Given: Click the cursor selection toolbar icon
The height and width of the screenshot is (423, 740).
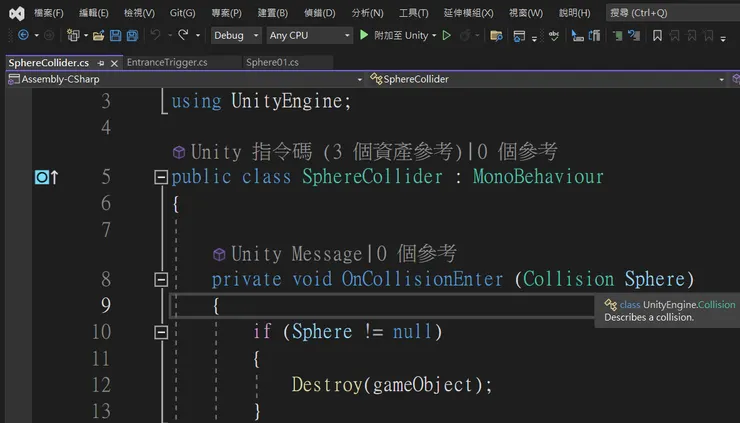Looking at the screenshot, I should pyautogui.click(x=577, y=35).
